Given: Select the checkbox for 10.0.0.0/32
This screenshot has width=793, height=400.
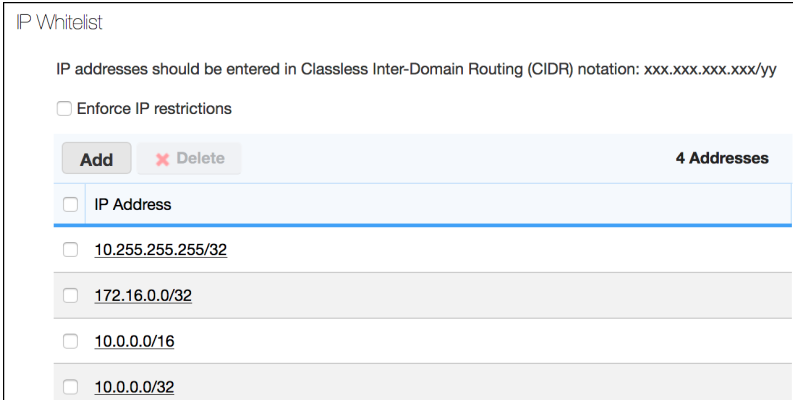Looking at the screenshot, I should [x=70, y=387].
